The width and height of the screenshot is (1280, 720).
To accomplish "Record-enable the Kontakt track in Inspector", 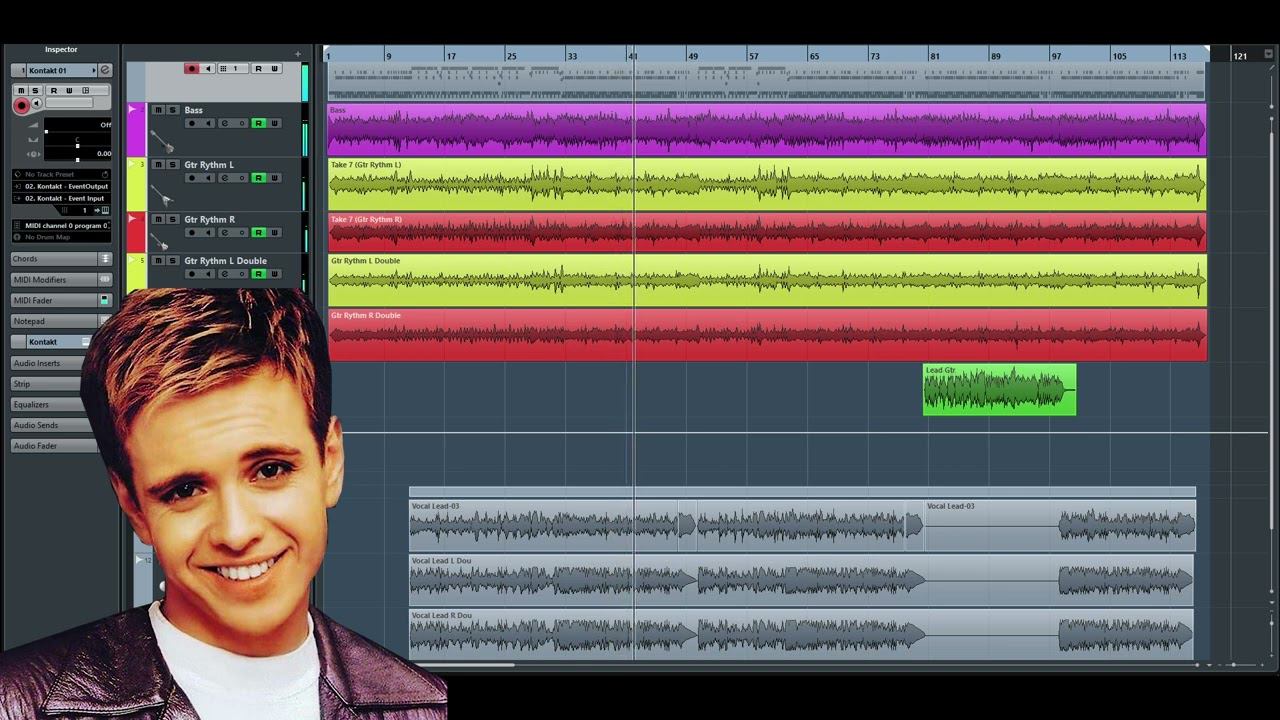I will pyautogui.click(x=22, y=105).
